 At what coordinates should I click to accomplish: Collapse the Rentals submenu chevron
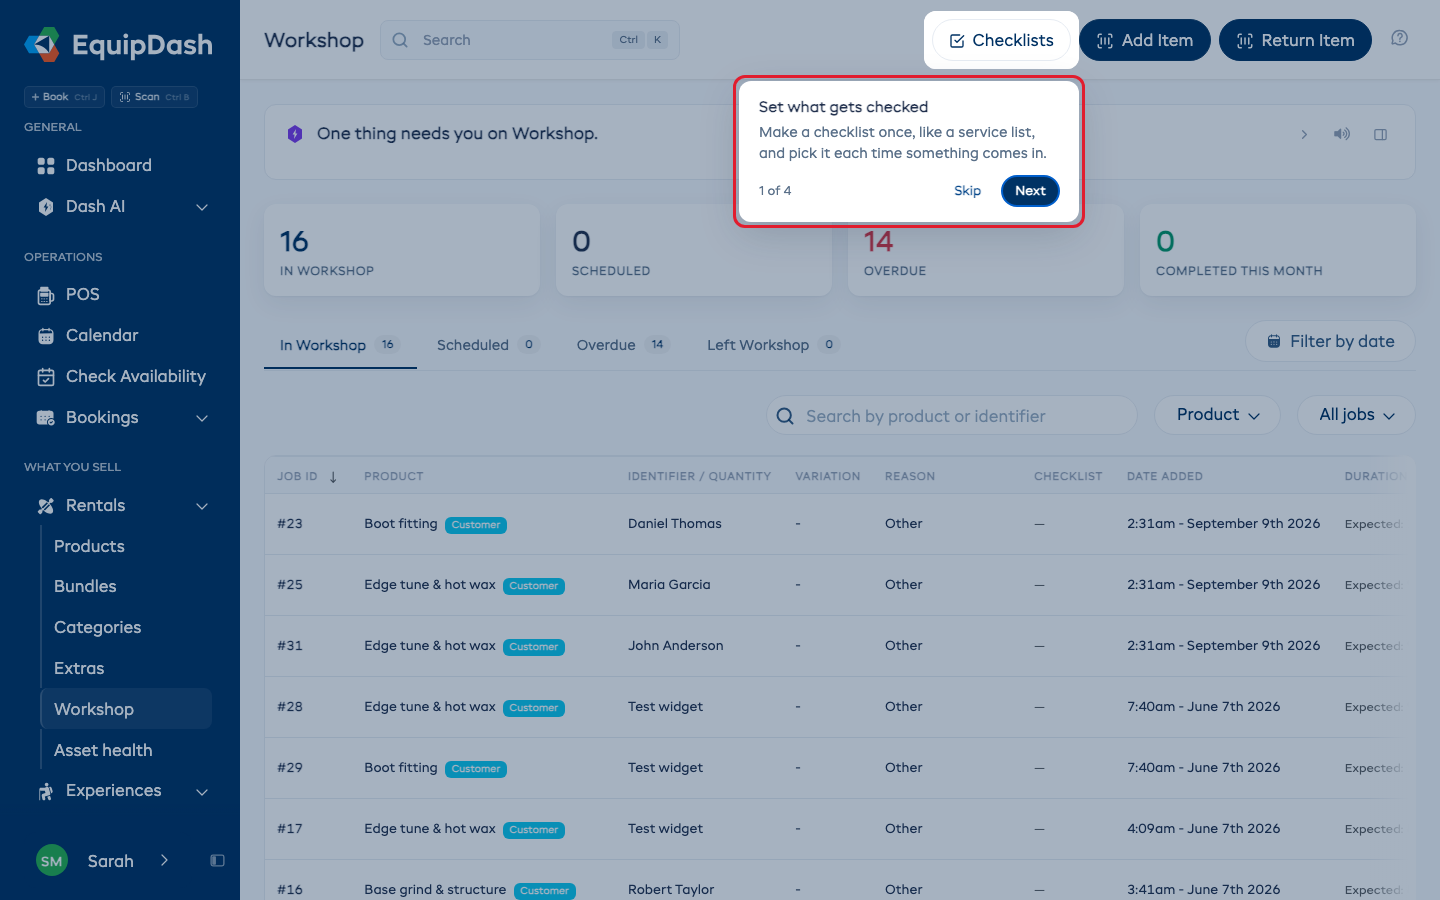(202, 506)
